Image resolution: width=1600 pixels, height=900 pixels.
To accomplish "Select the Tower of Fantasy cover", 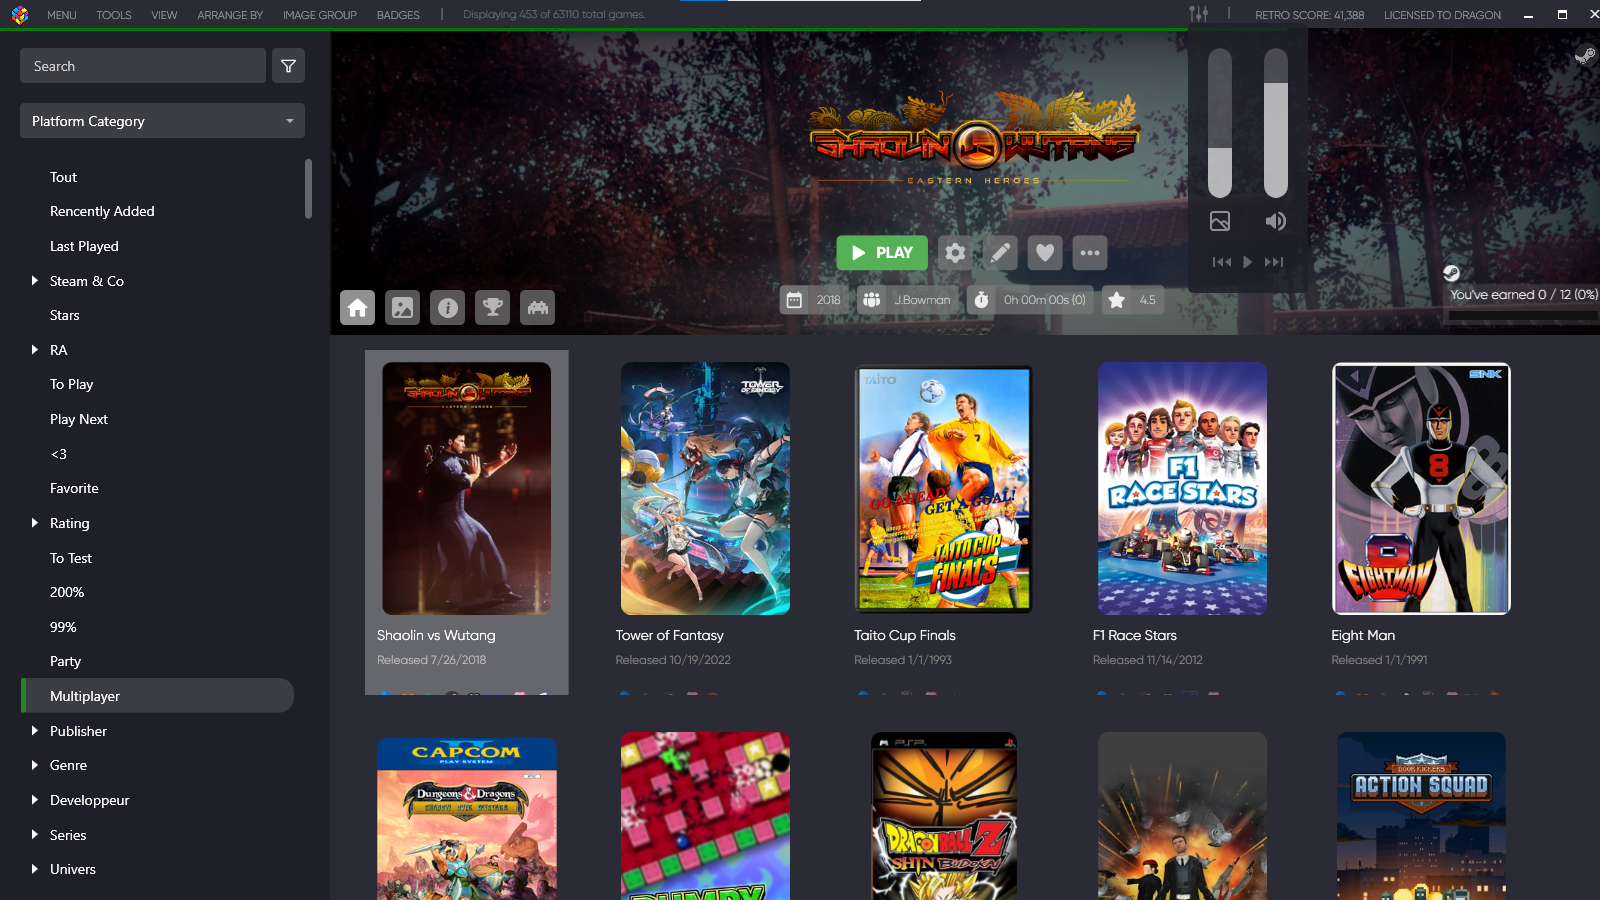I will pyautogui.click(x=705, y=489).
